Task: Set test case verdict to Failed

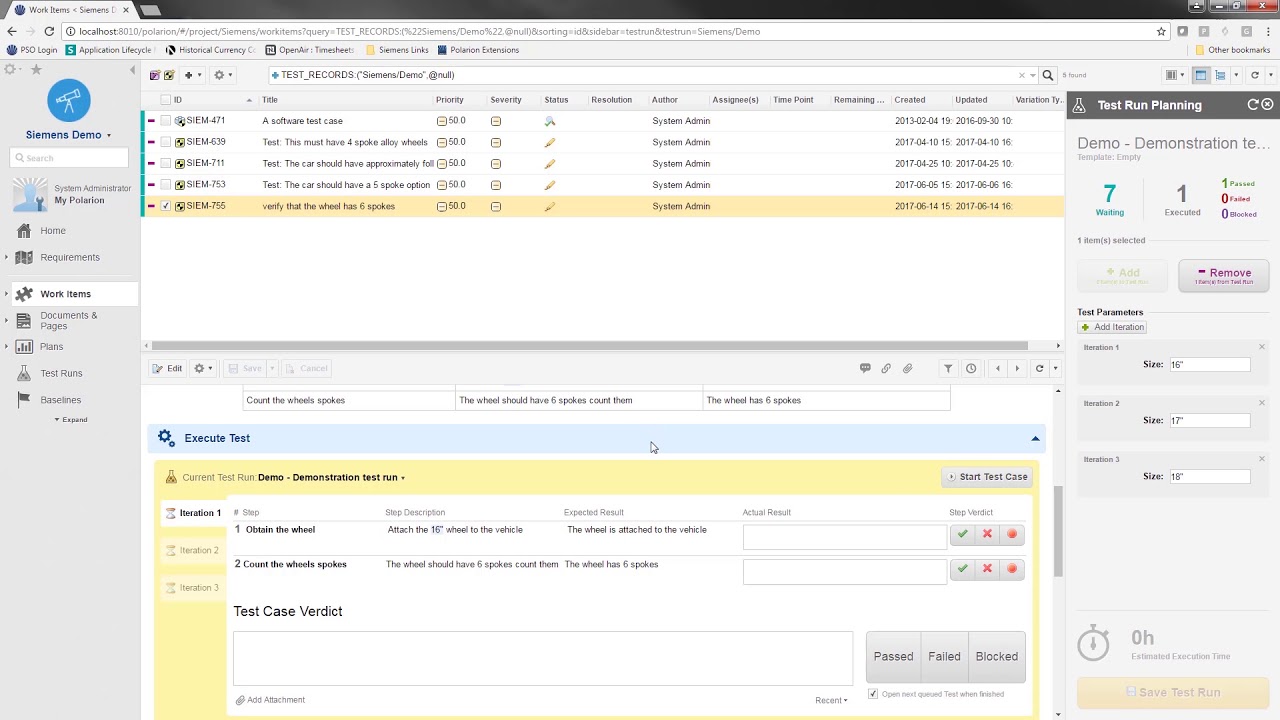Action: [944, 657]
